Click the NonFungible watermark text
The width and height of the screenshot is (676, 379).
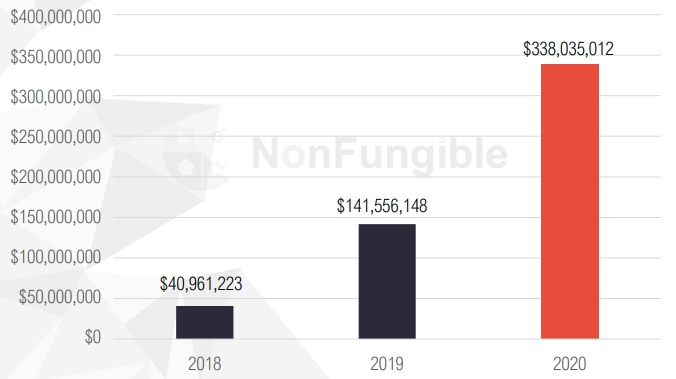[379, 154]
